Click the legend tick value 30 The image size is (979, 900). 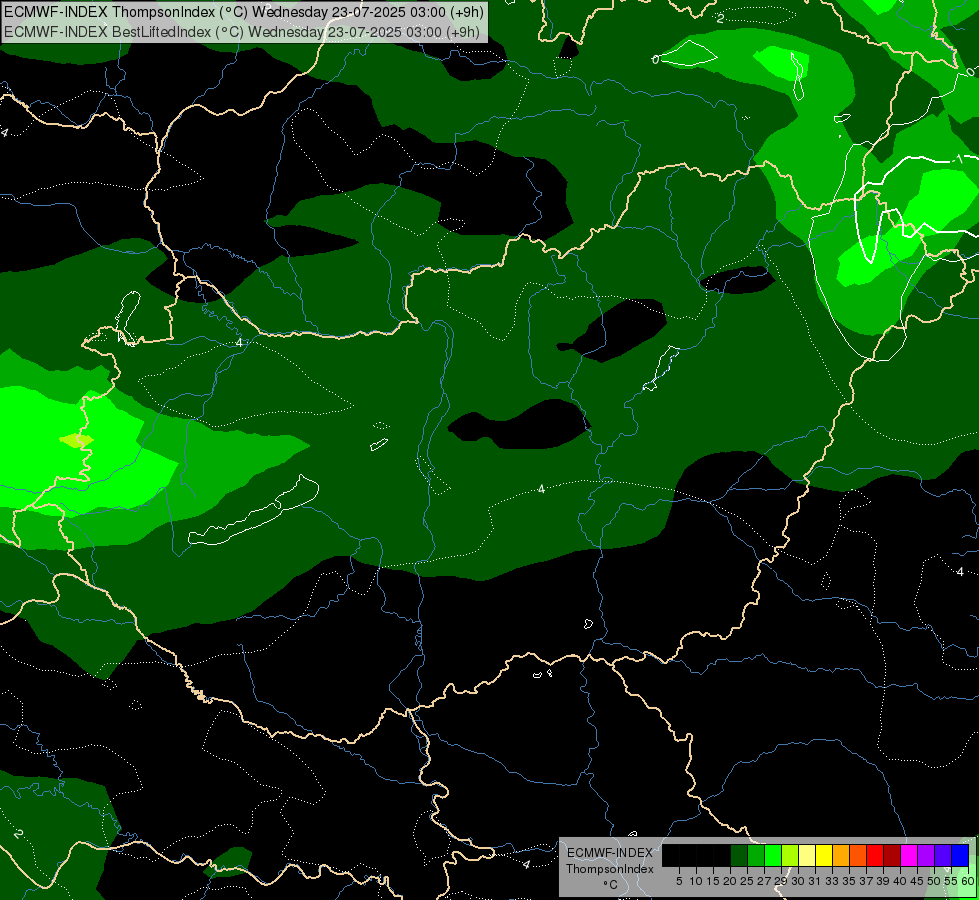pyautogui.click(x=798, y=881)
